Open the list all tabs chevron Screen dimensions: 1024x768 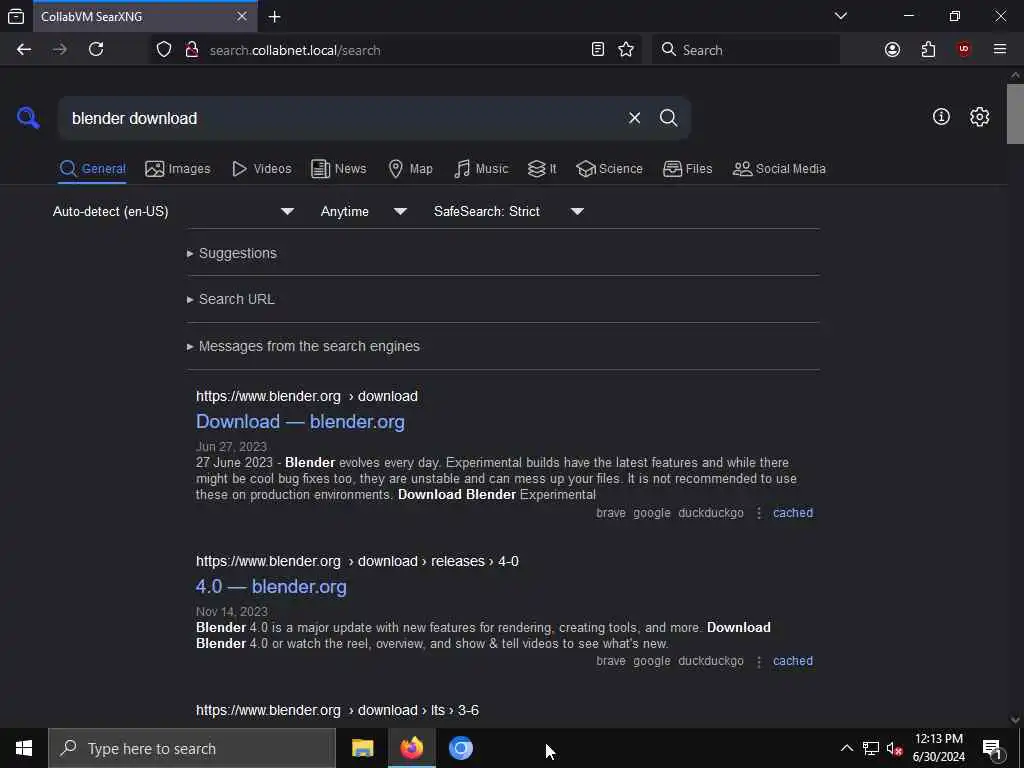click(841, 16)
